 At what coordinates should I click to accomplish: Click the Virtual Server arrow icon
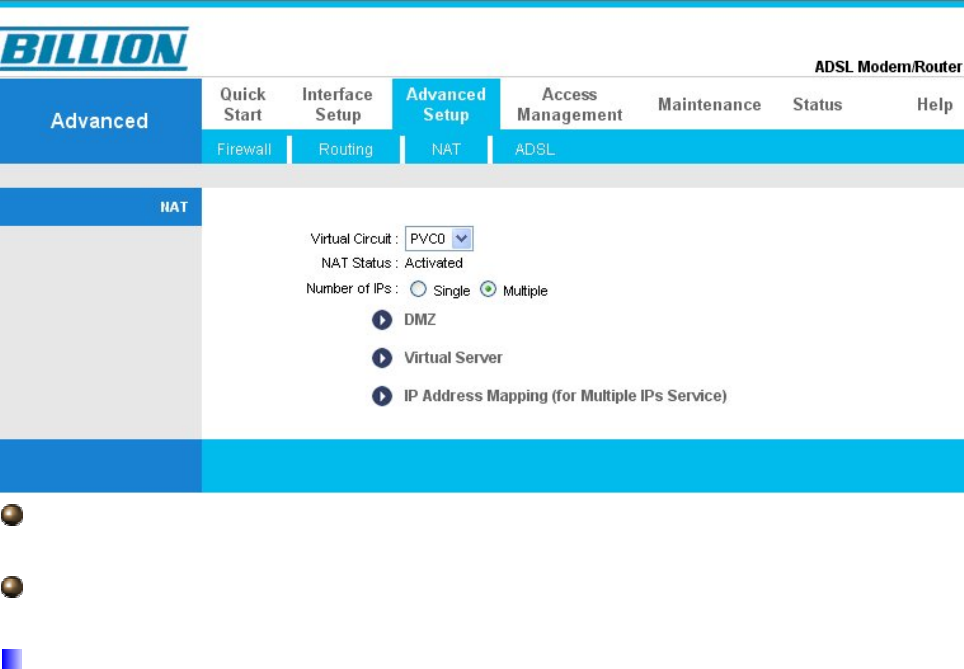382,358
